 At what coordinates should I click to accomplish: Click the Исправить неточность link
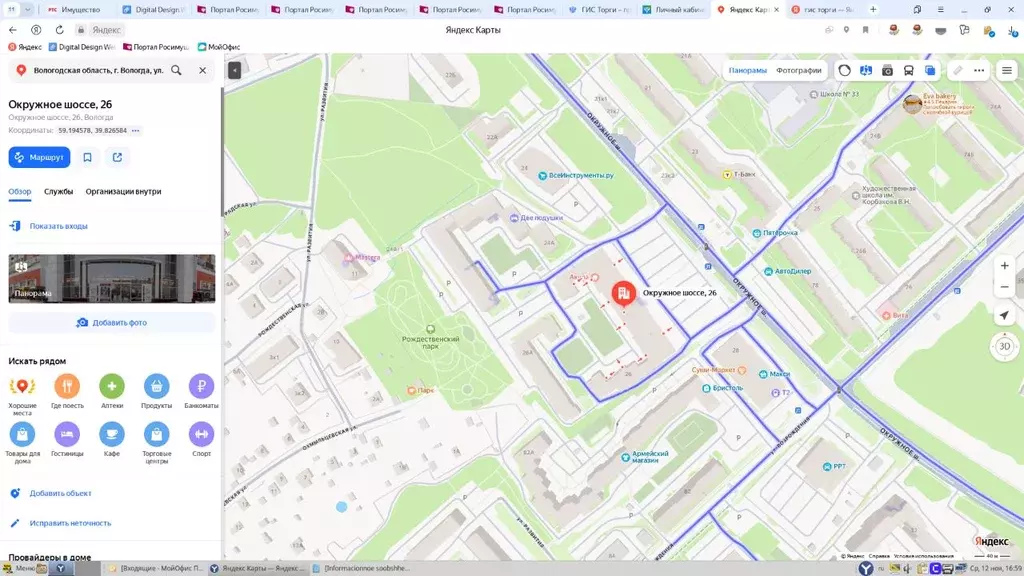pos(70,523)
